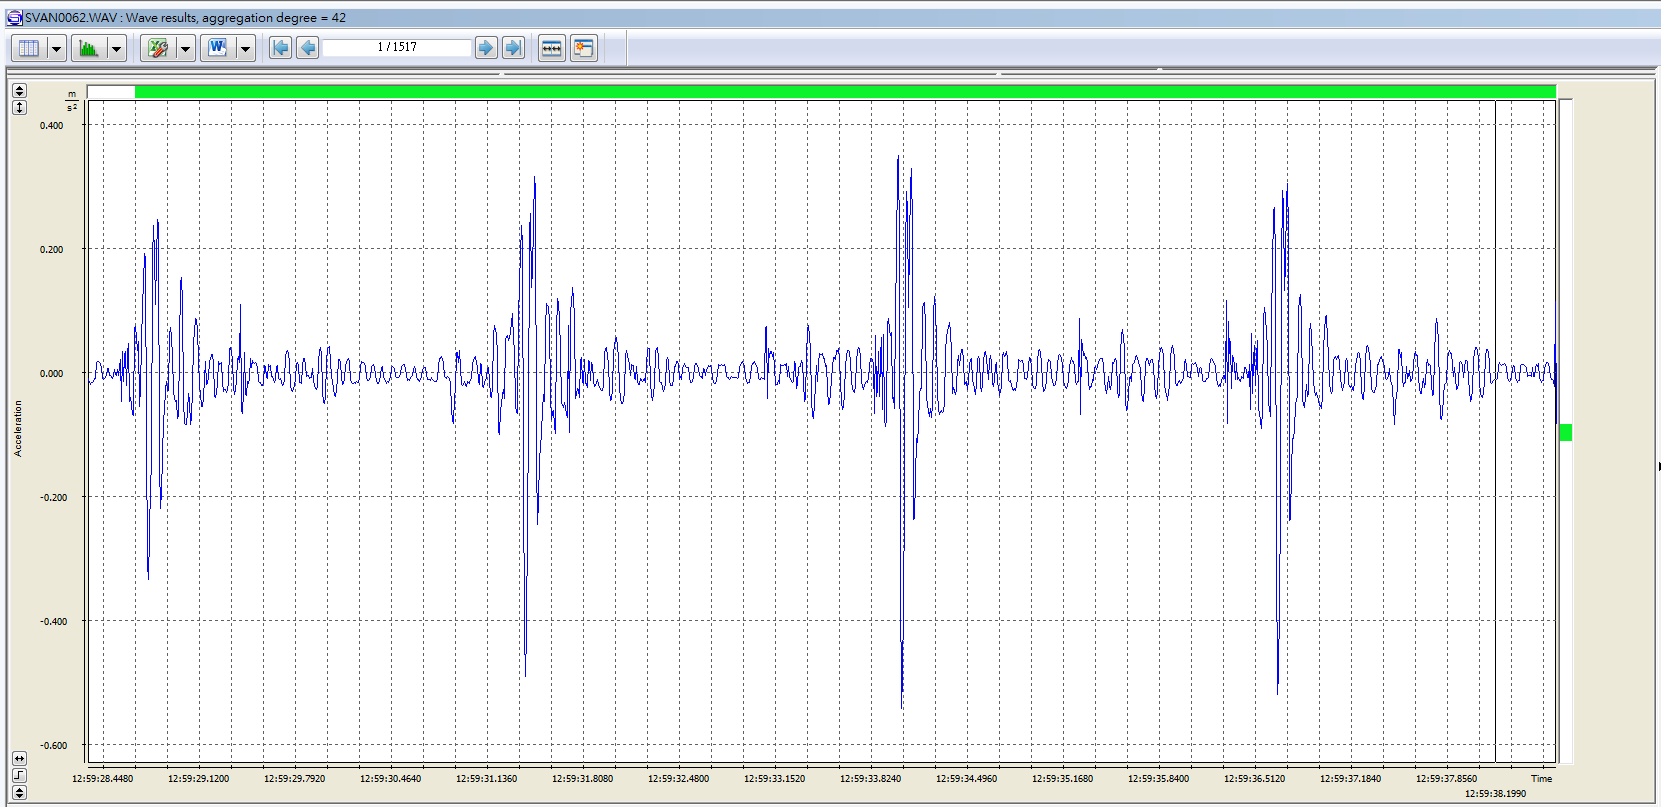Click the 12:59:37.1840 time label
The width and height of the screenshot is (1661, 808).
1351,779
